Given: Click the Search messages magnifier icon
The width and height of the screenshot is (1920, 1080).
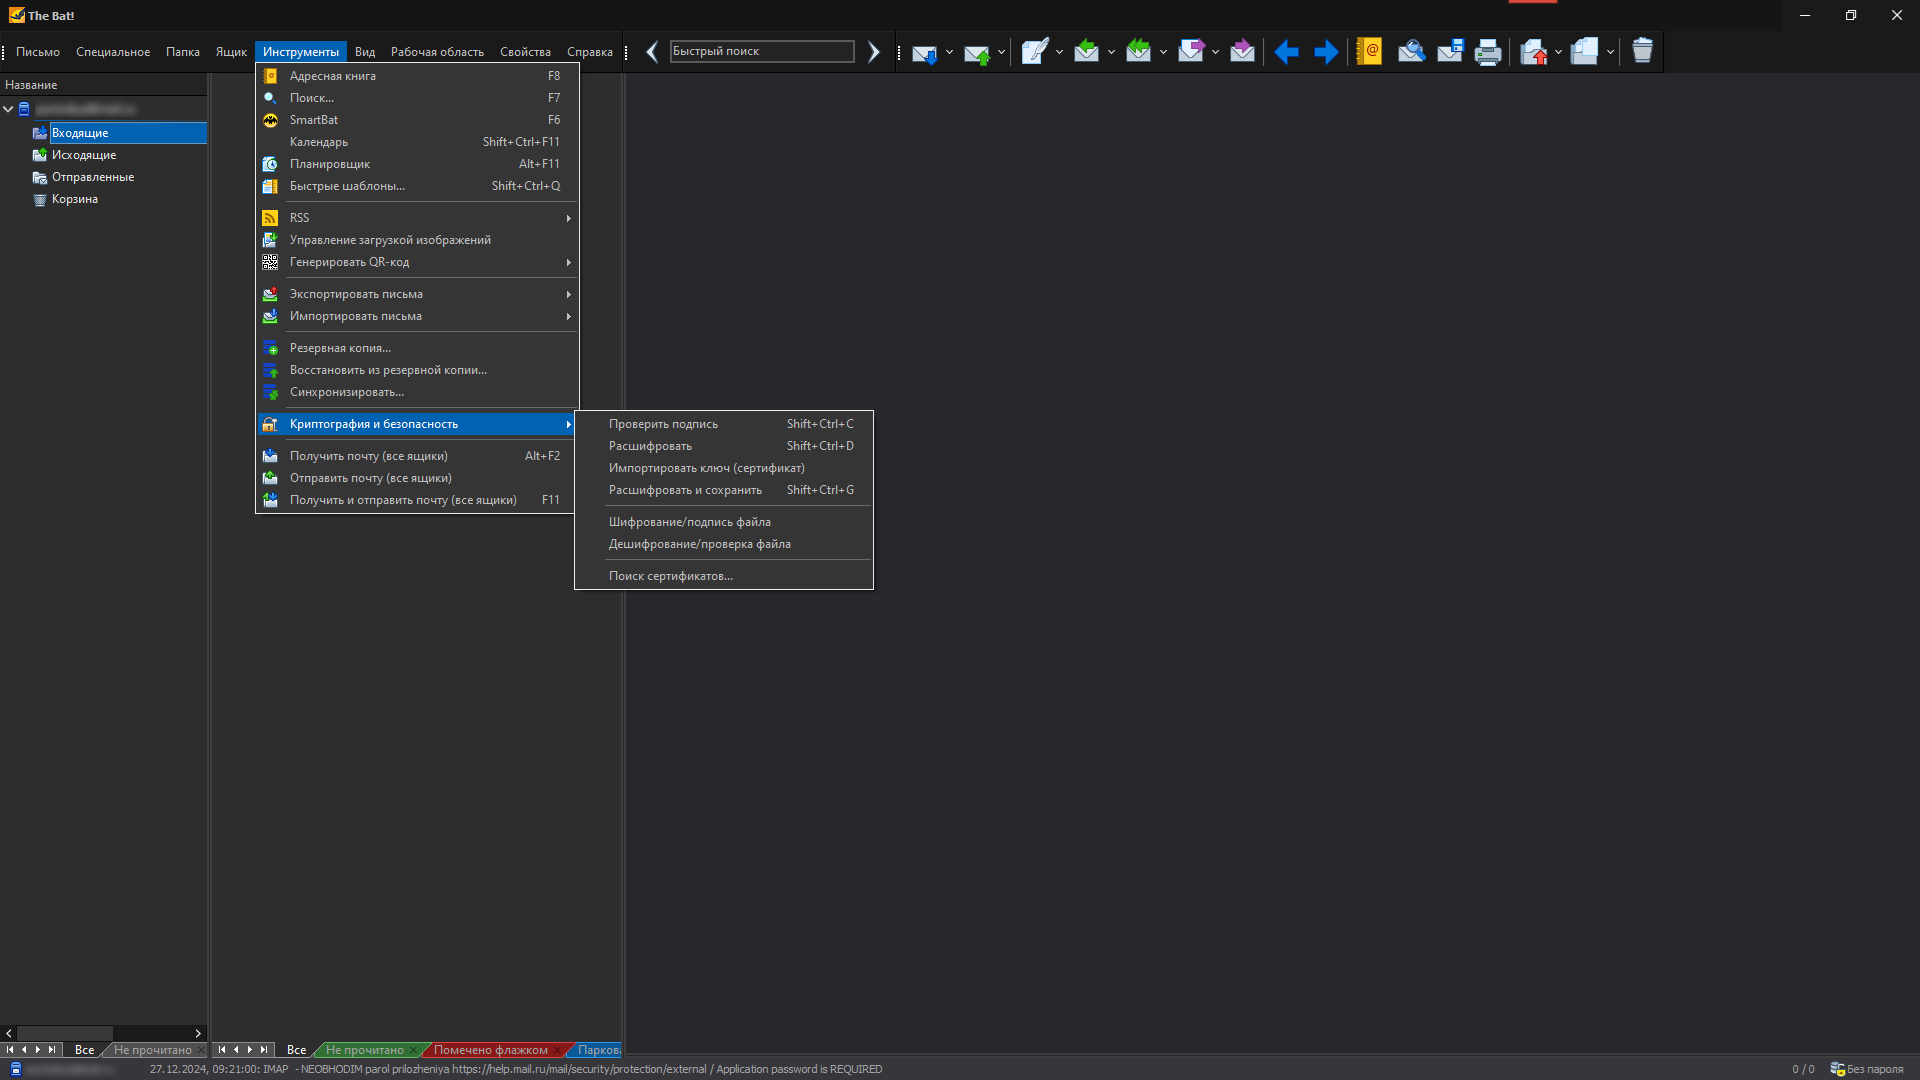Looking at the screenshot, I should tap(1411, 51).
